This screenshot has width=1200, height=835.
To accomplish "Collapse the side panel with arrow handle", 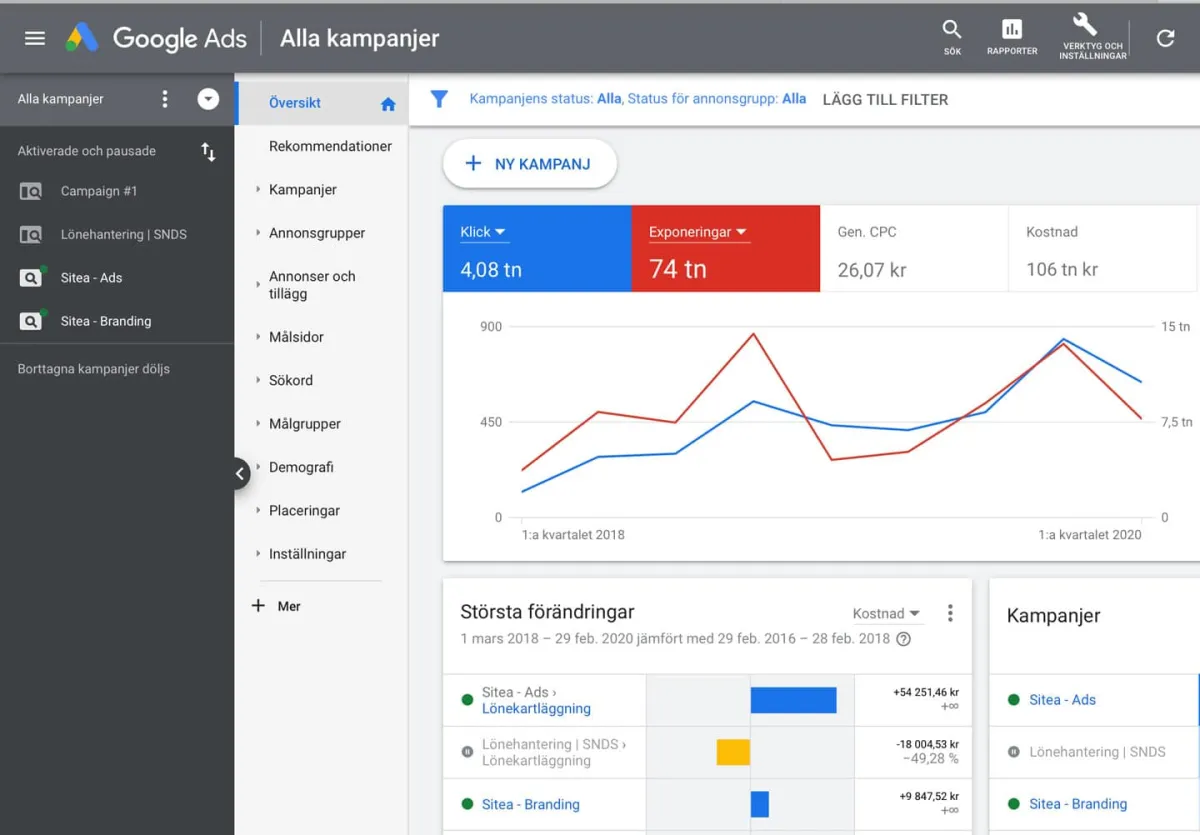I will (x=240, y=474).
